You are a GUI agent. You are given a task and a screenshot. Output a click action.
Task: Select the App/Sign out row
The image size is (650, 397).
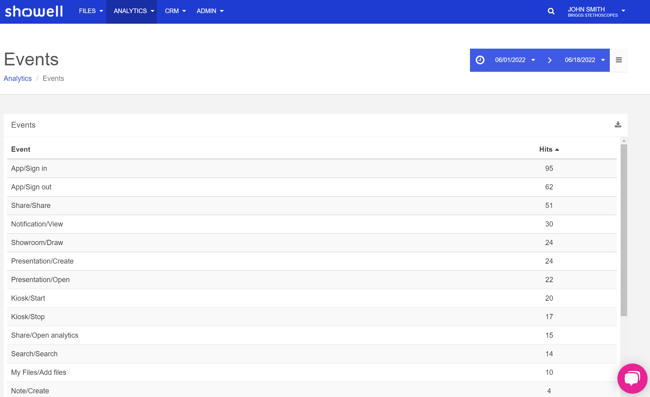(312, 187)
